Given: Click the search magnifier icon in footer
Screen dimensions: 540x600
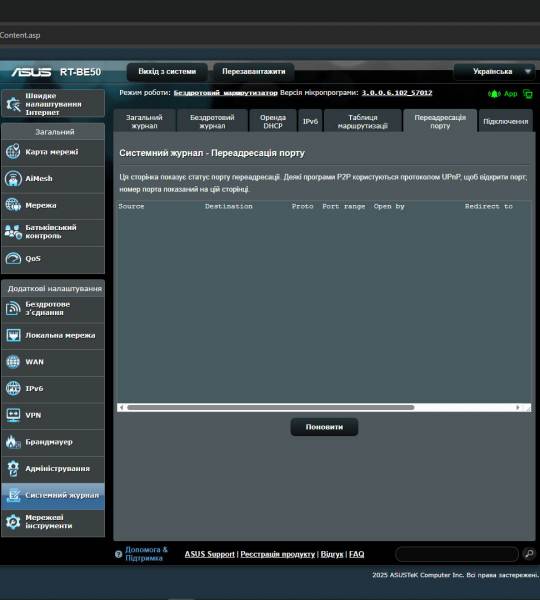Looking at the screenshot, I should tap(529, 554).
